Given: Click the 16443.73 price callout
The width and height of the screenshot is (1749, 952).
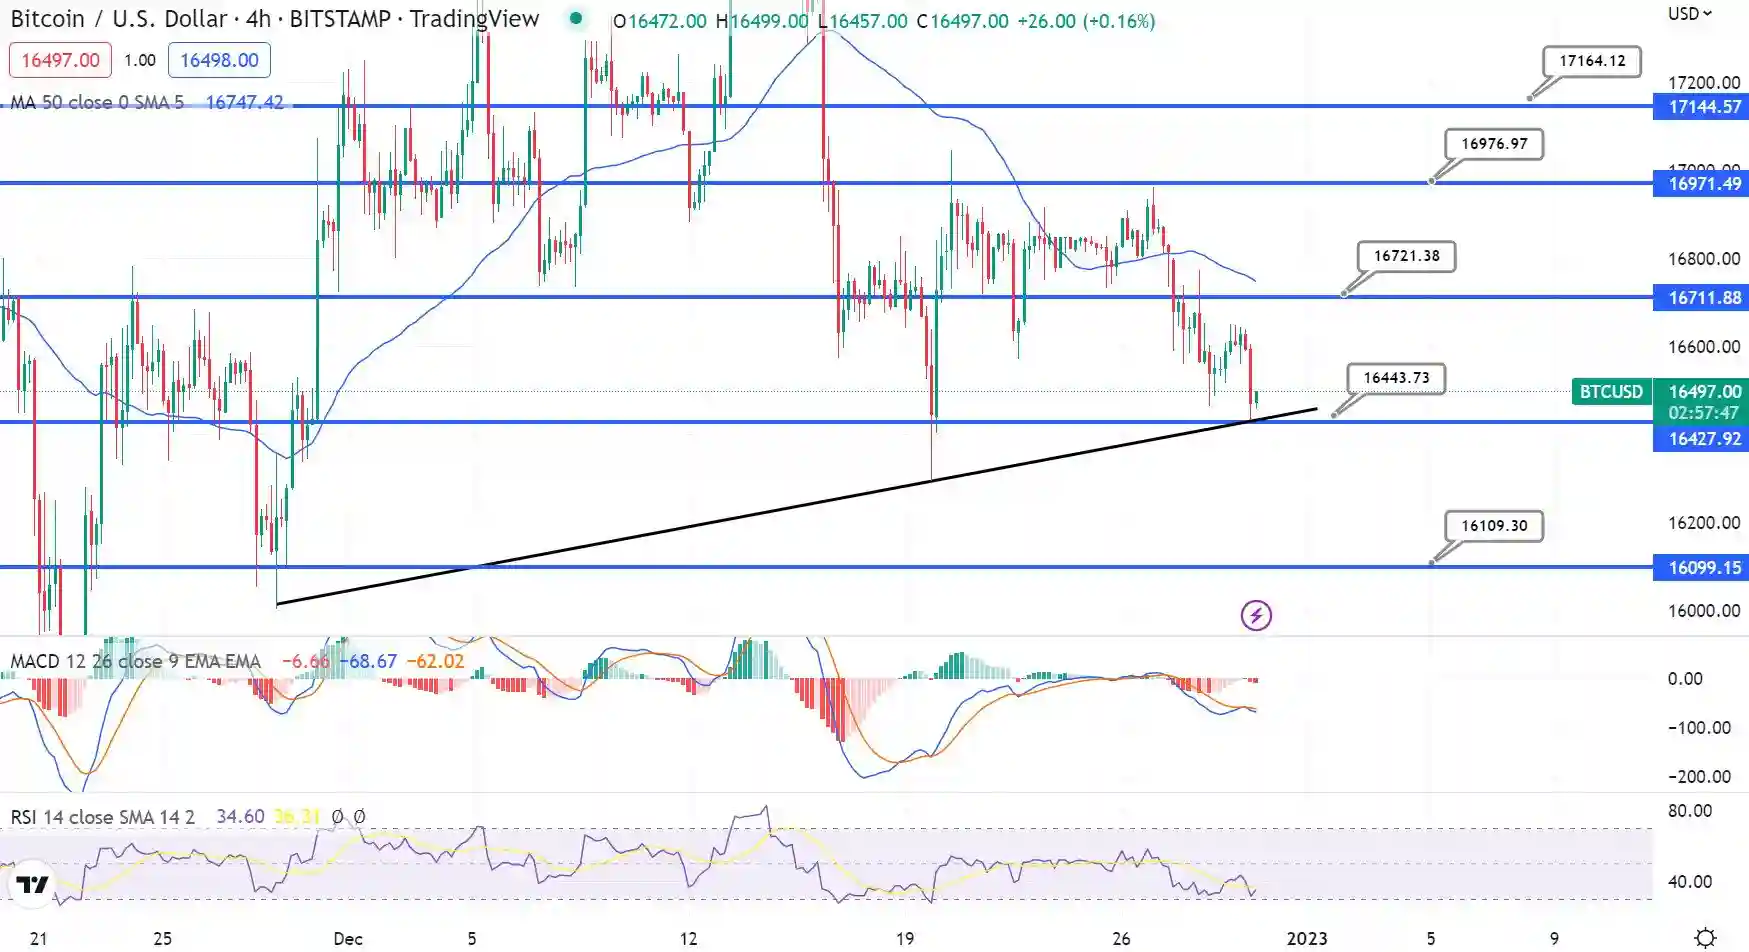Looking at the screenshot, I should coord(1396,378).
